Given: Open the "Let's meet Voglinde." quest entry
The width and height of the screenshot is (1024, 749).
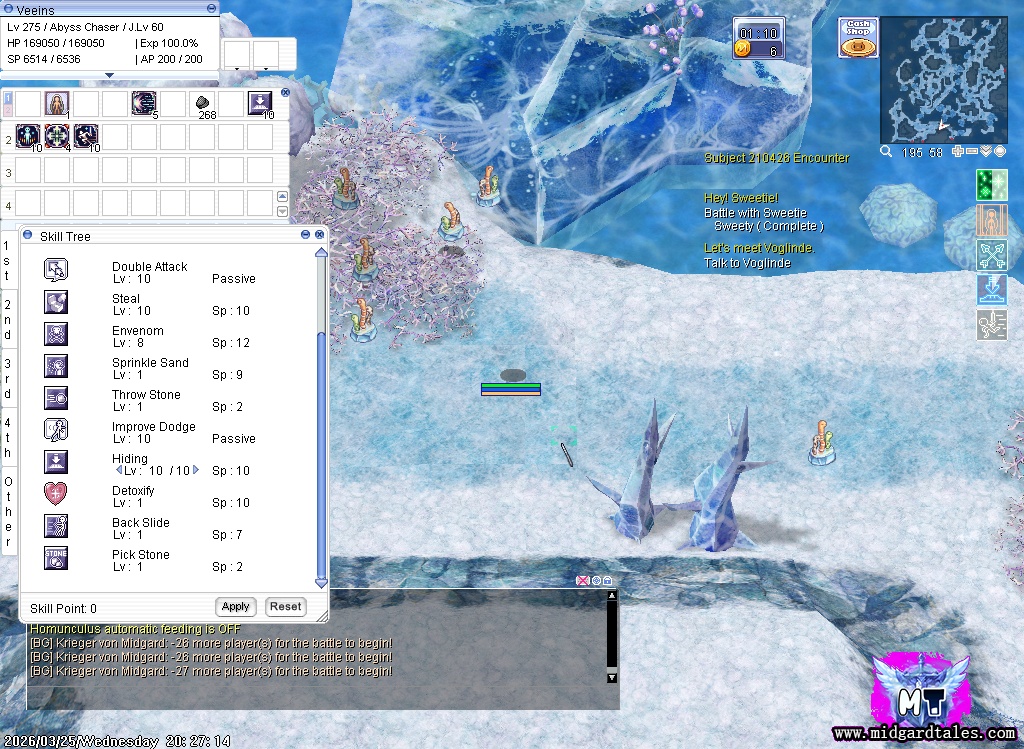Looking at the screenshot, I should point(759,248).
